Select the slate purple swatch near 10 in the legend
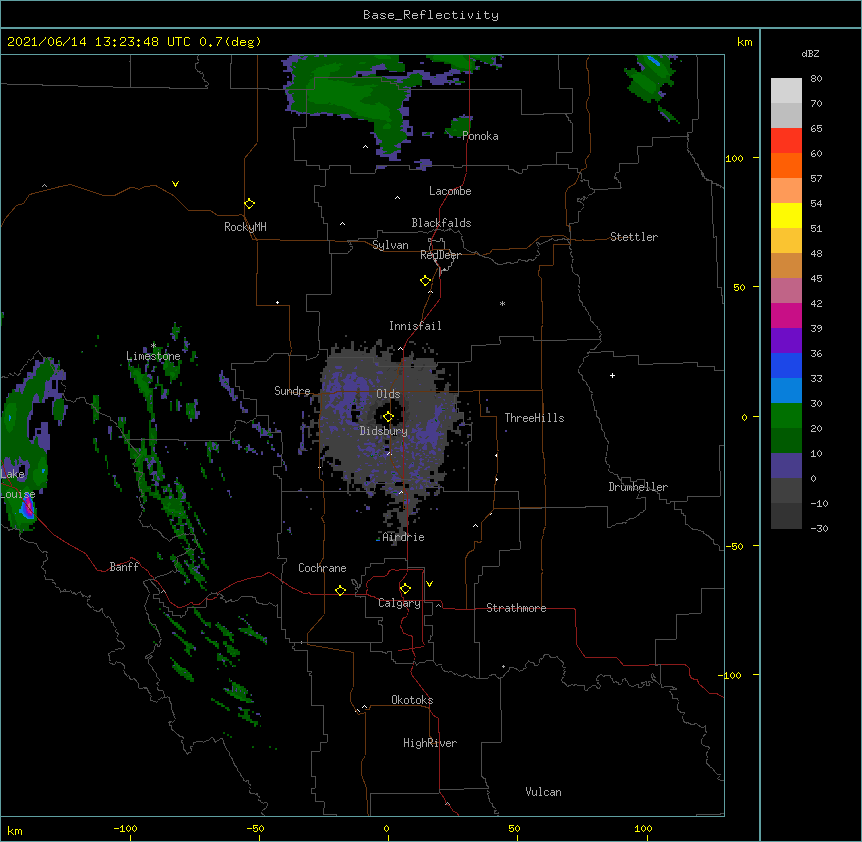The width and height of the screenshot is (862, 842). [x=786, y=466]
